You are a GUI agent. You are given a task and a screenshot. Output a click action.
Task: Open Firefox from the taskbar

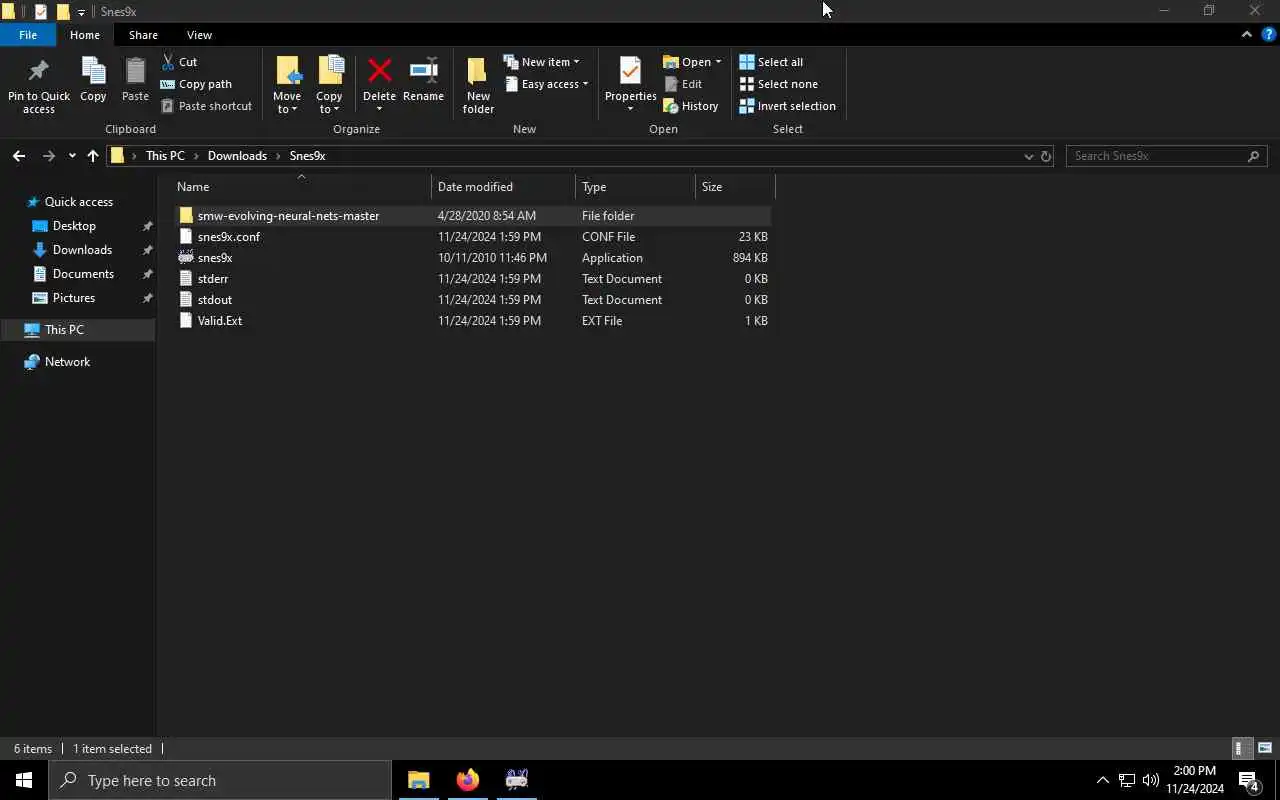click(468, 780)
